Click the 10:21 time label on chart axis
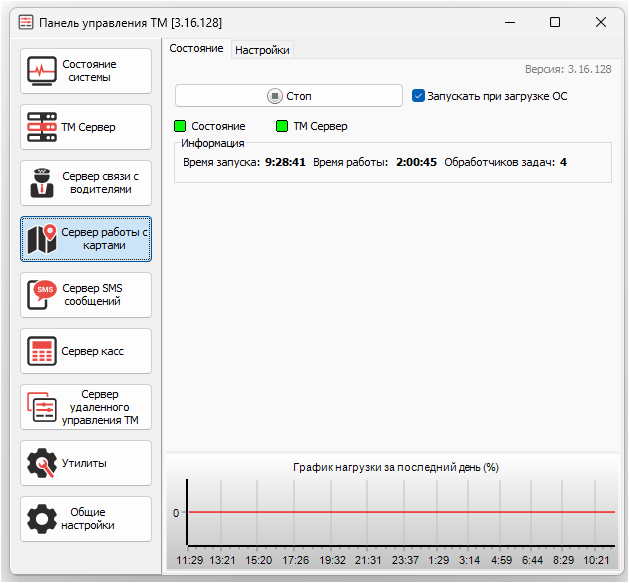The width and height of the screenshot is (629, 583). 596,560
